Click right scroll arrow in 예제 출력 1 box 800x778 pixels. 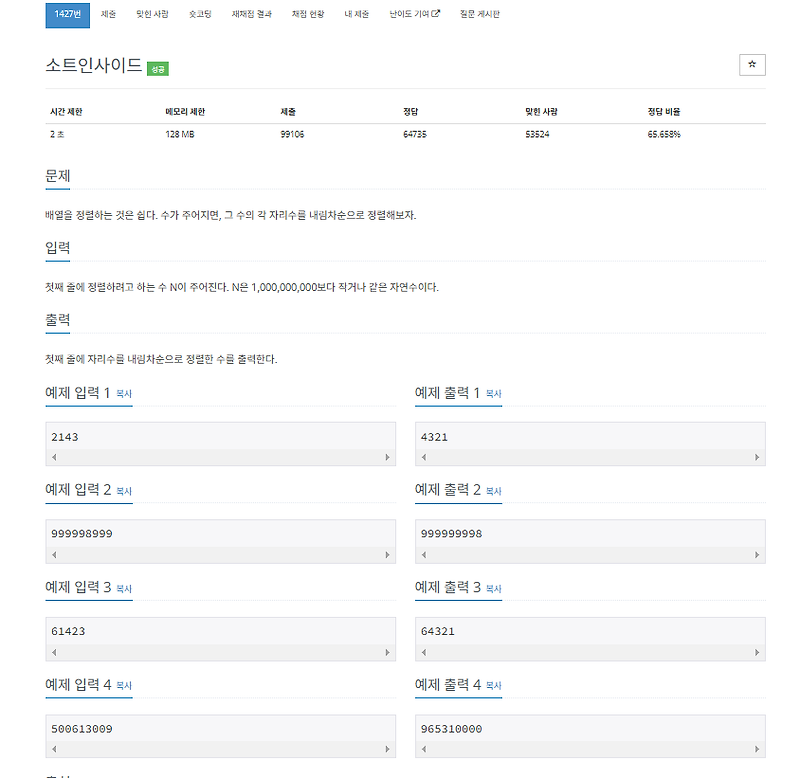[757, 457]
